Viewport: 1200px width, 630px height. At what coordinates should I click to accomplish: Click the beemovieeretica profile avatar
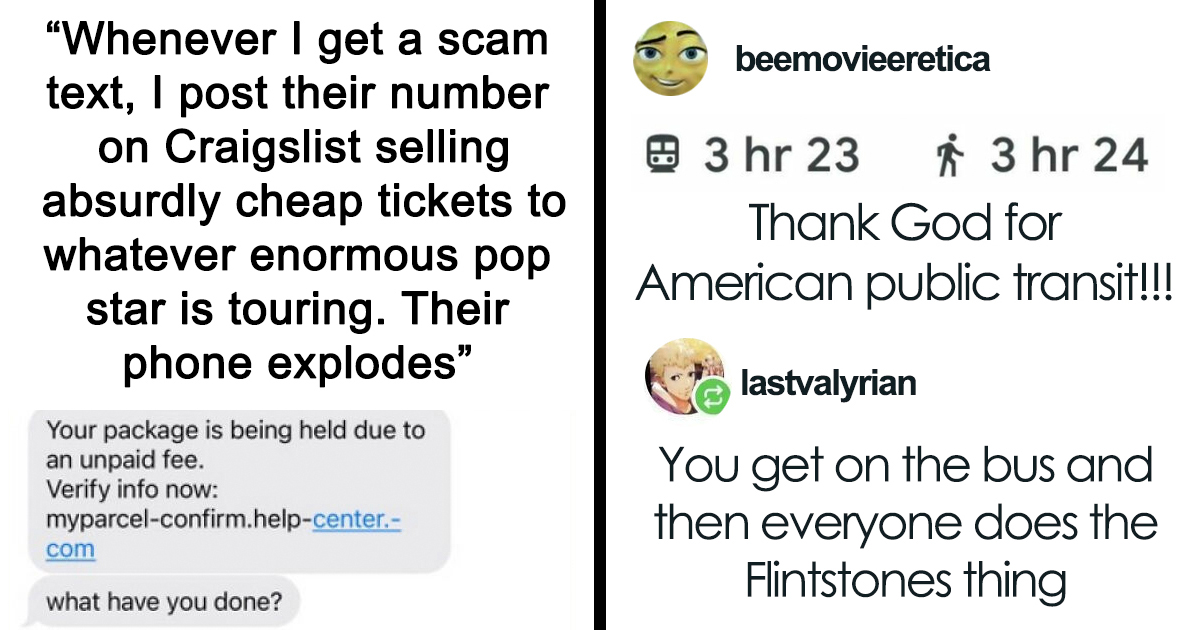(669, 60)
